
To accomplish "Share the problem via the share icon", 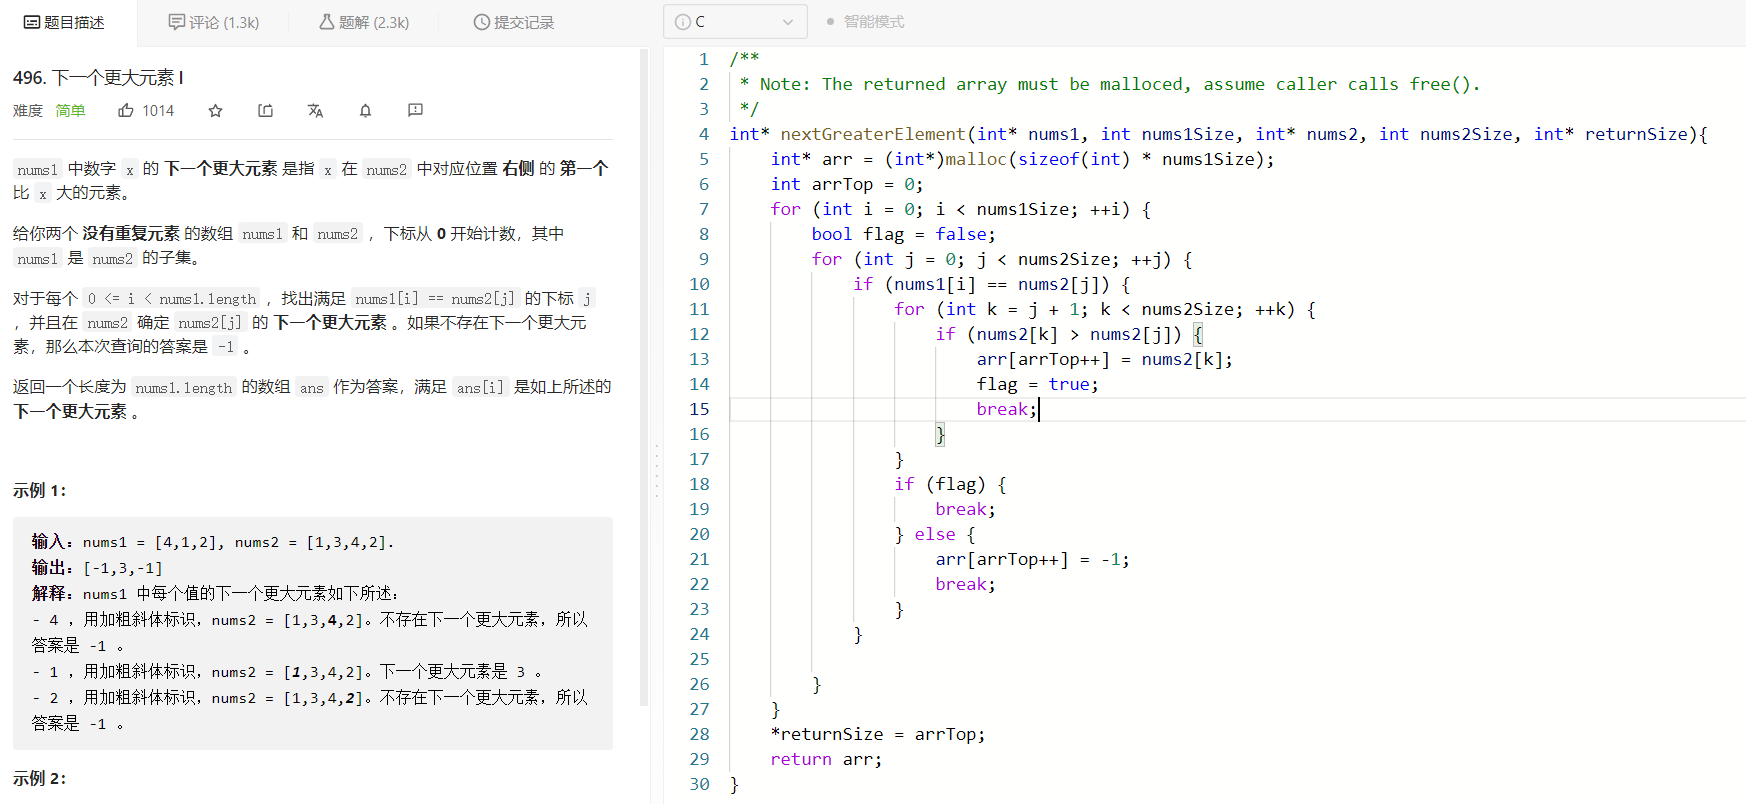I will (265, 110).
